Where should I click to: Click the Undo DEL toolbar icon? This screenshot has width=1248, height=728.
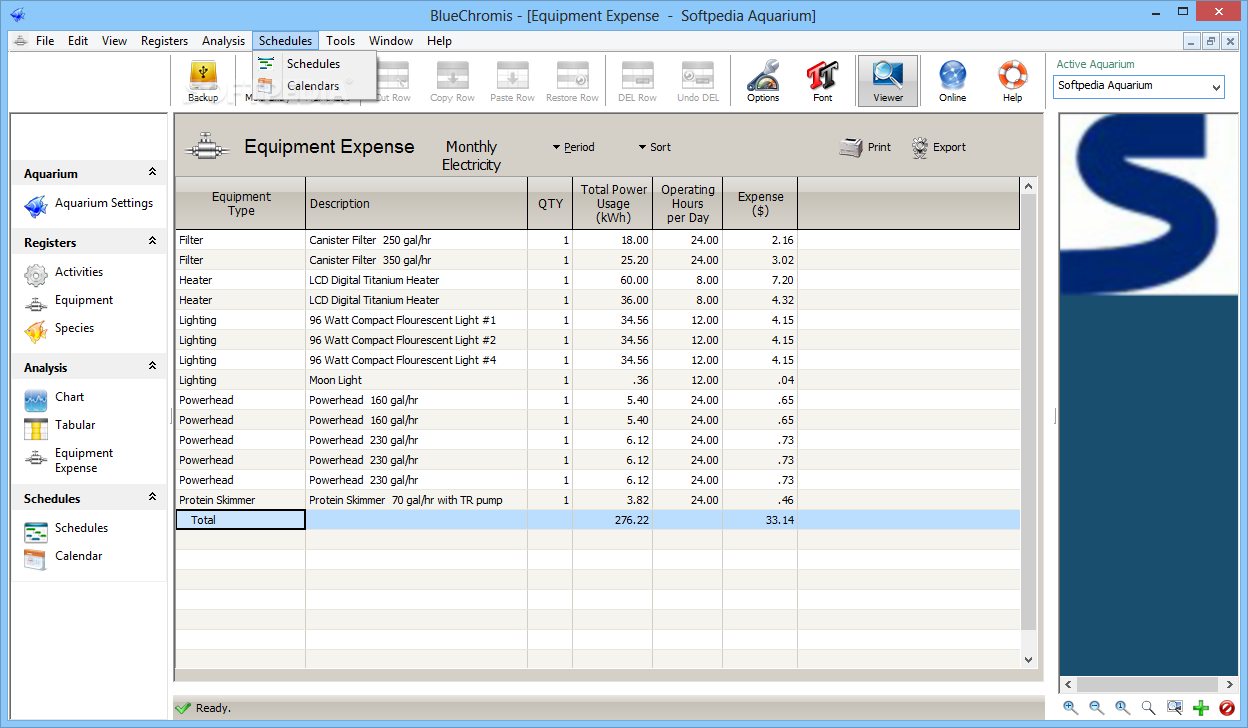(x=697, y=81)
